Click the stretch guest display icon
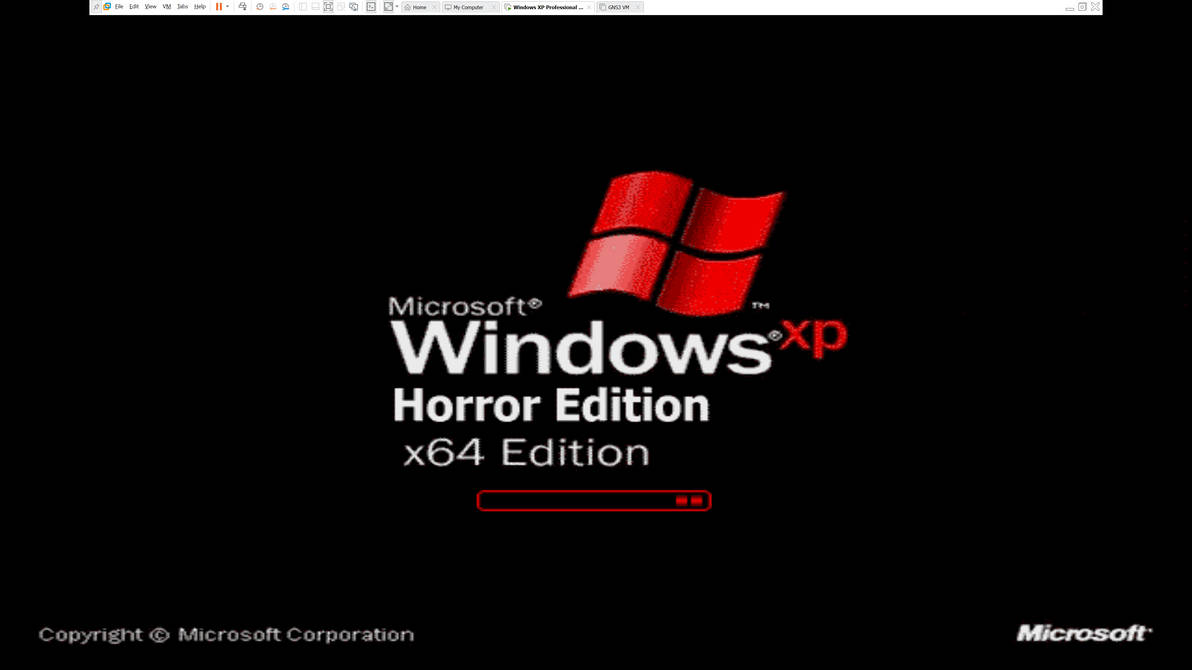The height and width of the screenshot is (670, 1192). coord(388,7)
